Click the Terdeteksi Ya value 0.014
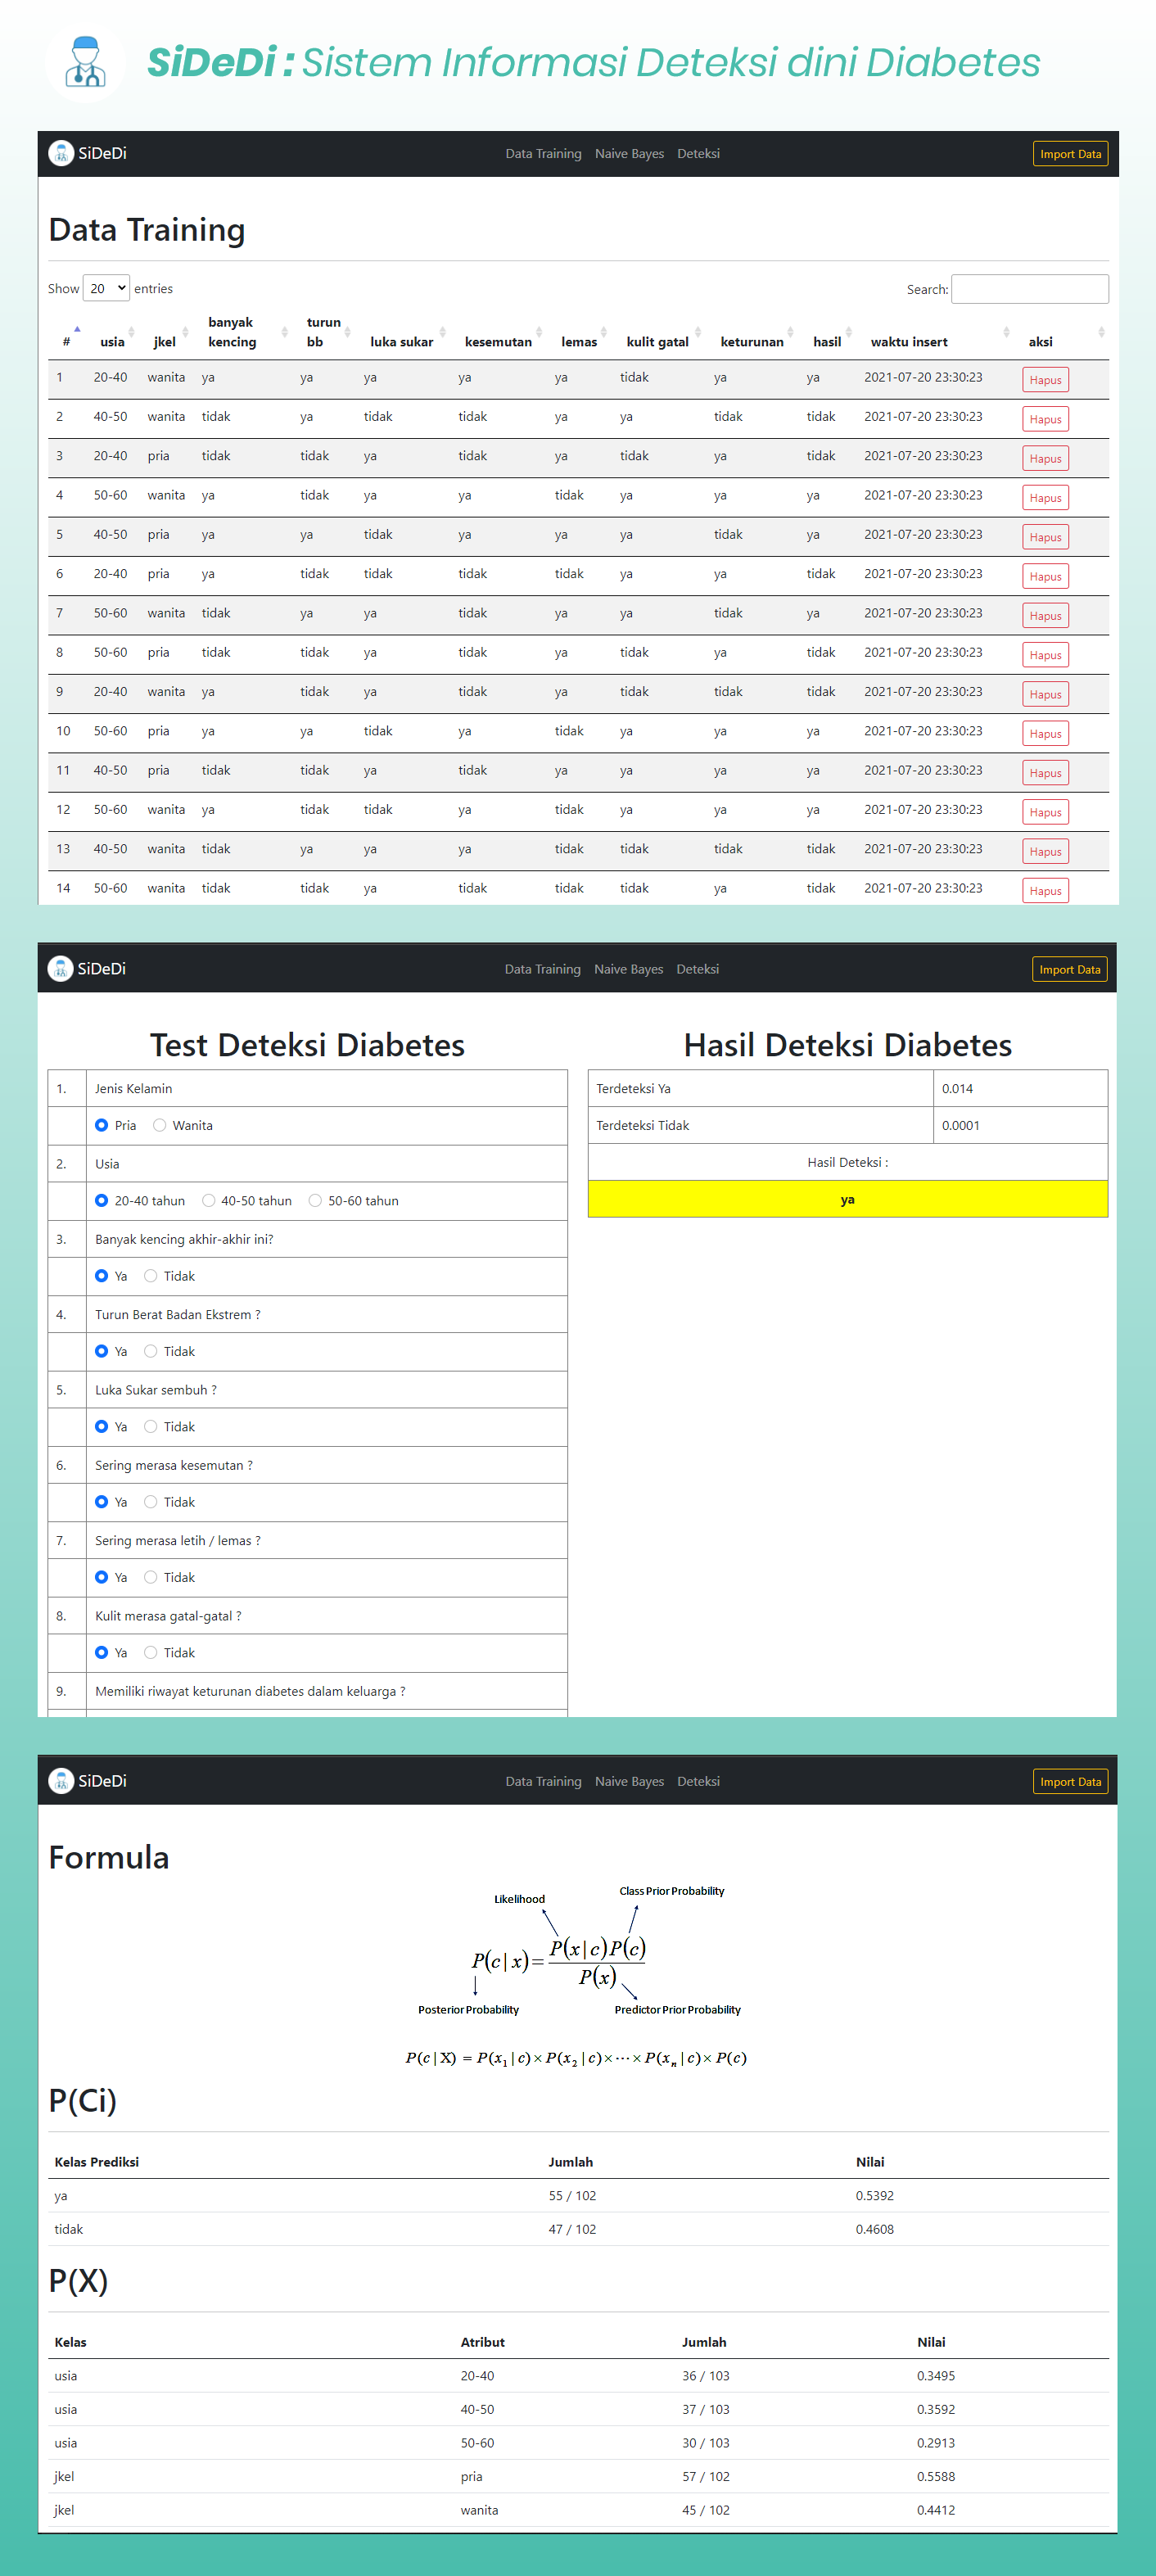1156x2576 pixels. pos(957,1088)
